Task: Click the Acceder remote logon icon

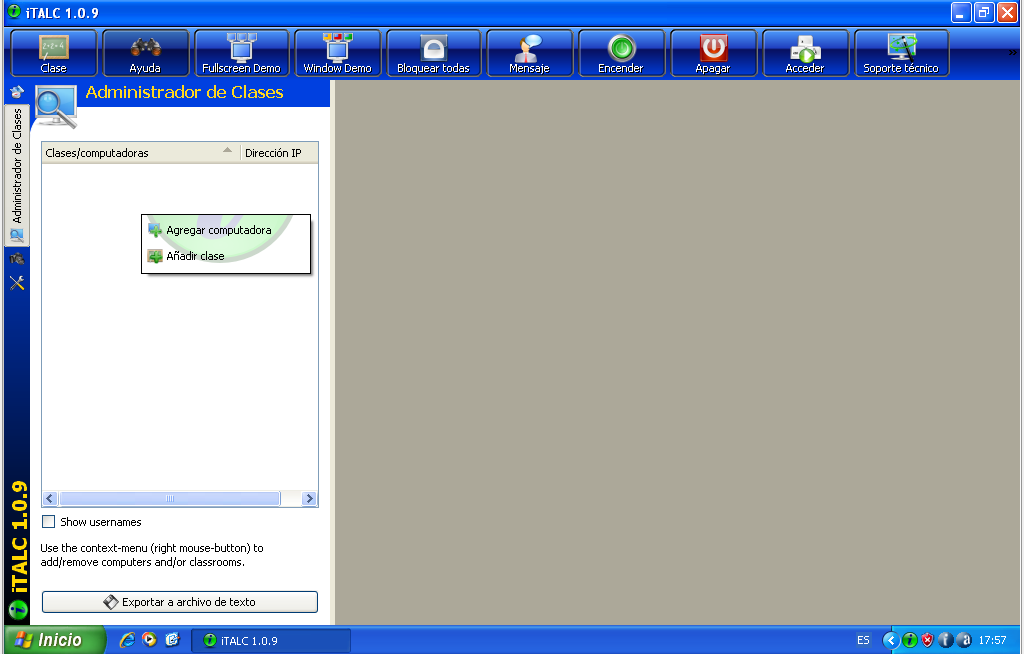Action: point(804,53)
